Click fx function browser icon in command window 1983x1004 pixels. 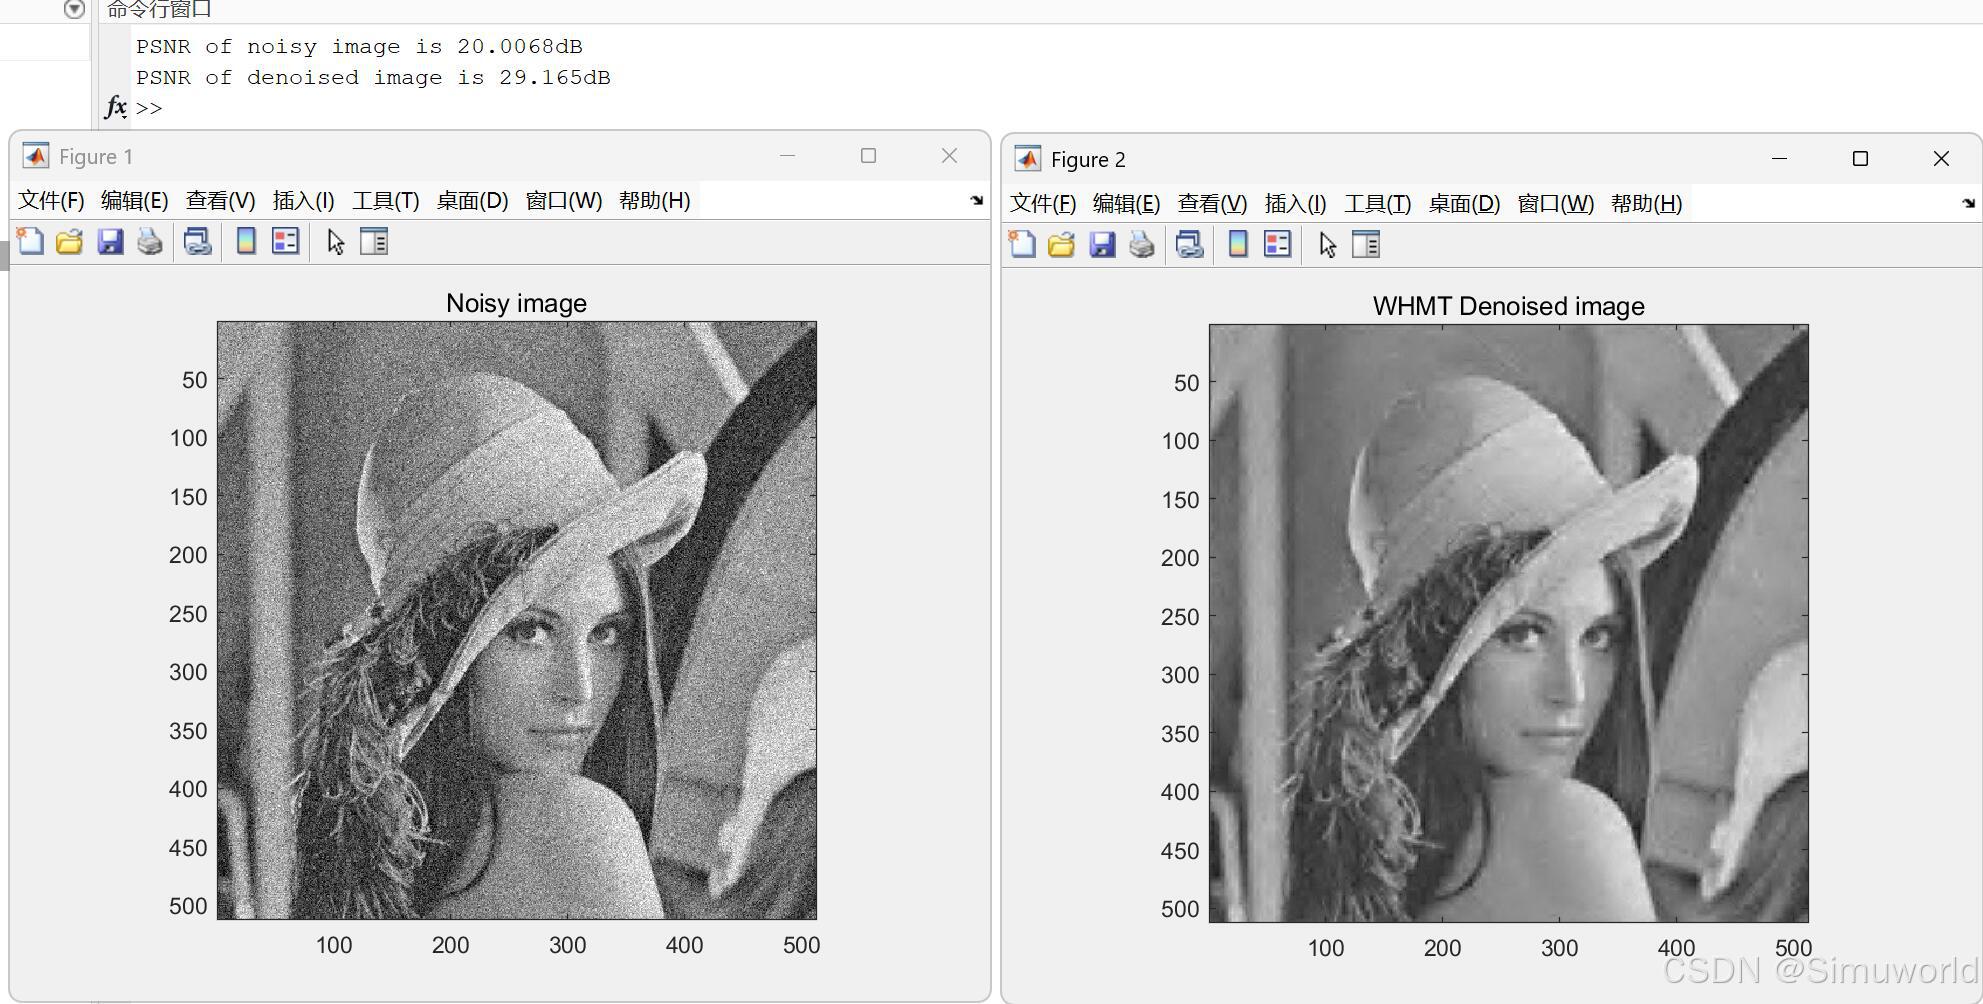[x=116, y=107]
